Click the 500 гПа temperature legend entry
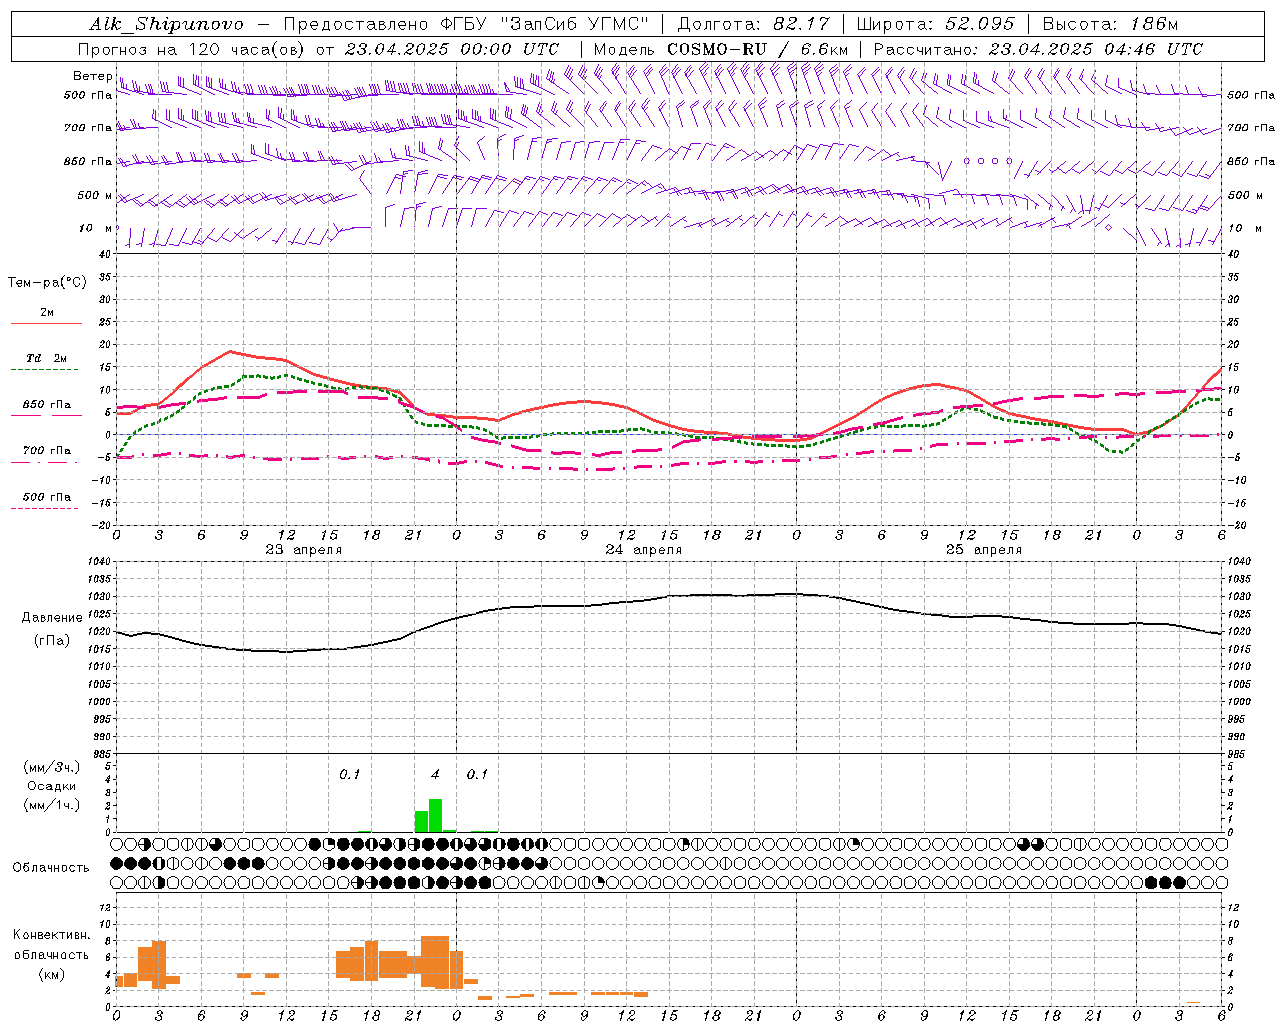Viewport: 1280px width, 1024px height. (x=47, y=497)
